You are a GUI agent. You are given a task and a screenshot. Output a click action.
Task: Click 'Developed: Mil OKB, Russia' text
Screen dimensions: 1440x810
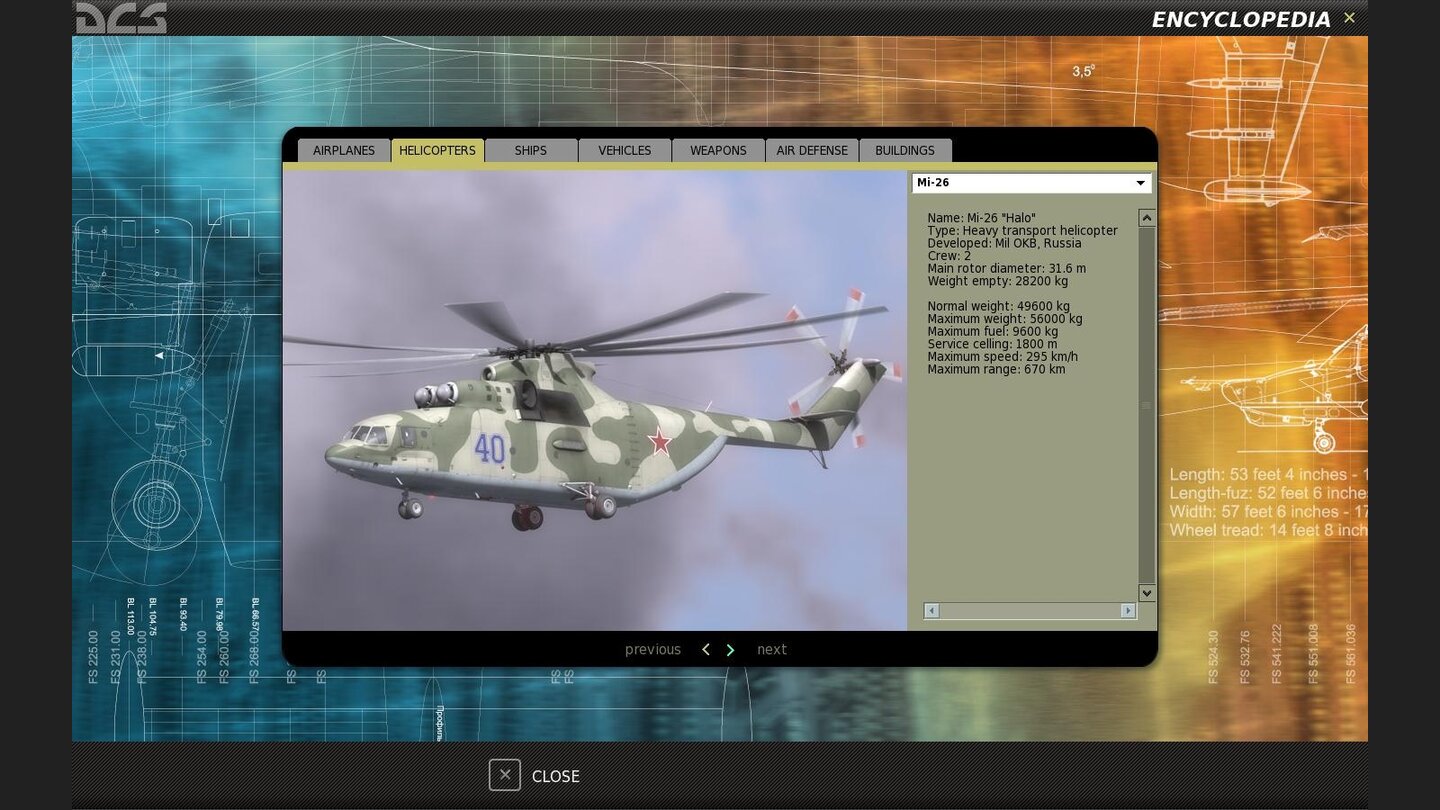pos(1004,243)
